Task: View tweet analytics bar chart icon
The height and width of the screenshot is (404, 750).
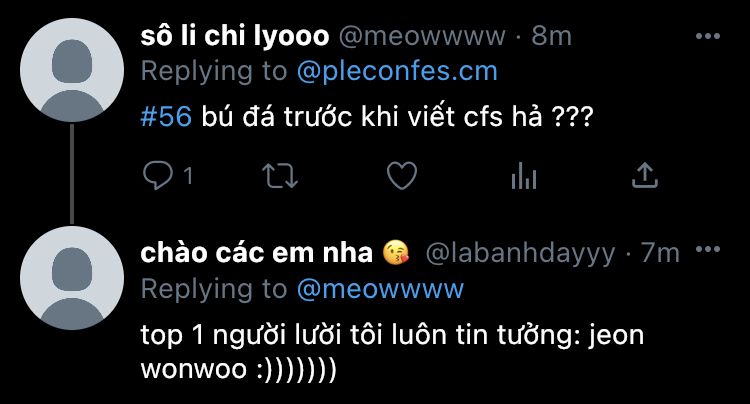Action: [x=524, y=176]
